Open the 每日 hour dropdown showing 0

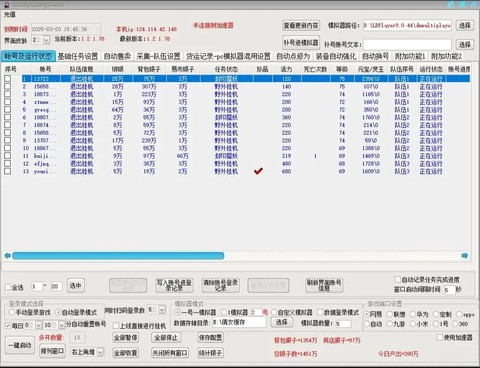point(38,325)
